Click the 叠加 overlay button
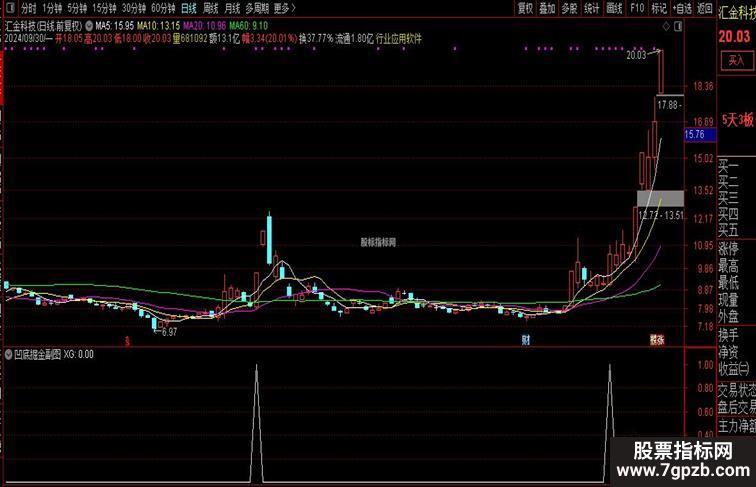 coord(547,8)
